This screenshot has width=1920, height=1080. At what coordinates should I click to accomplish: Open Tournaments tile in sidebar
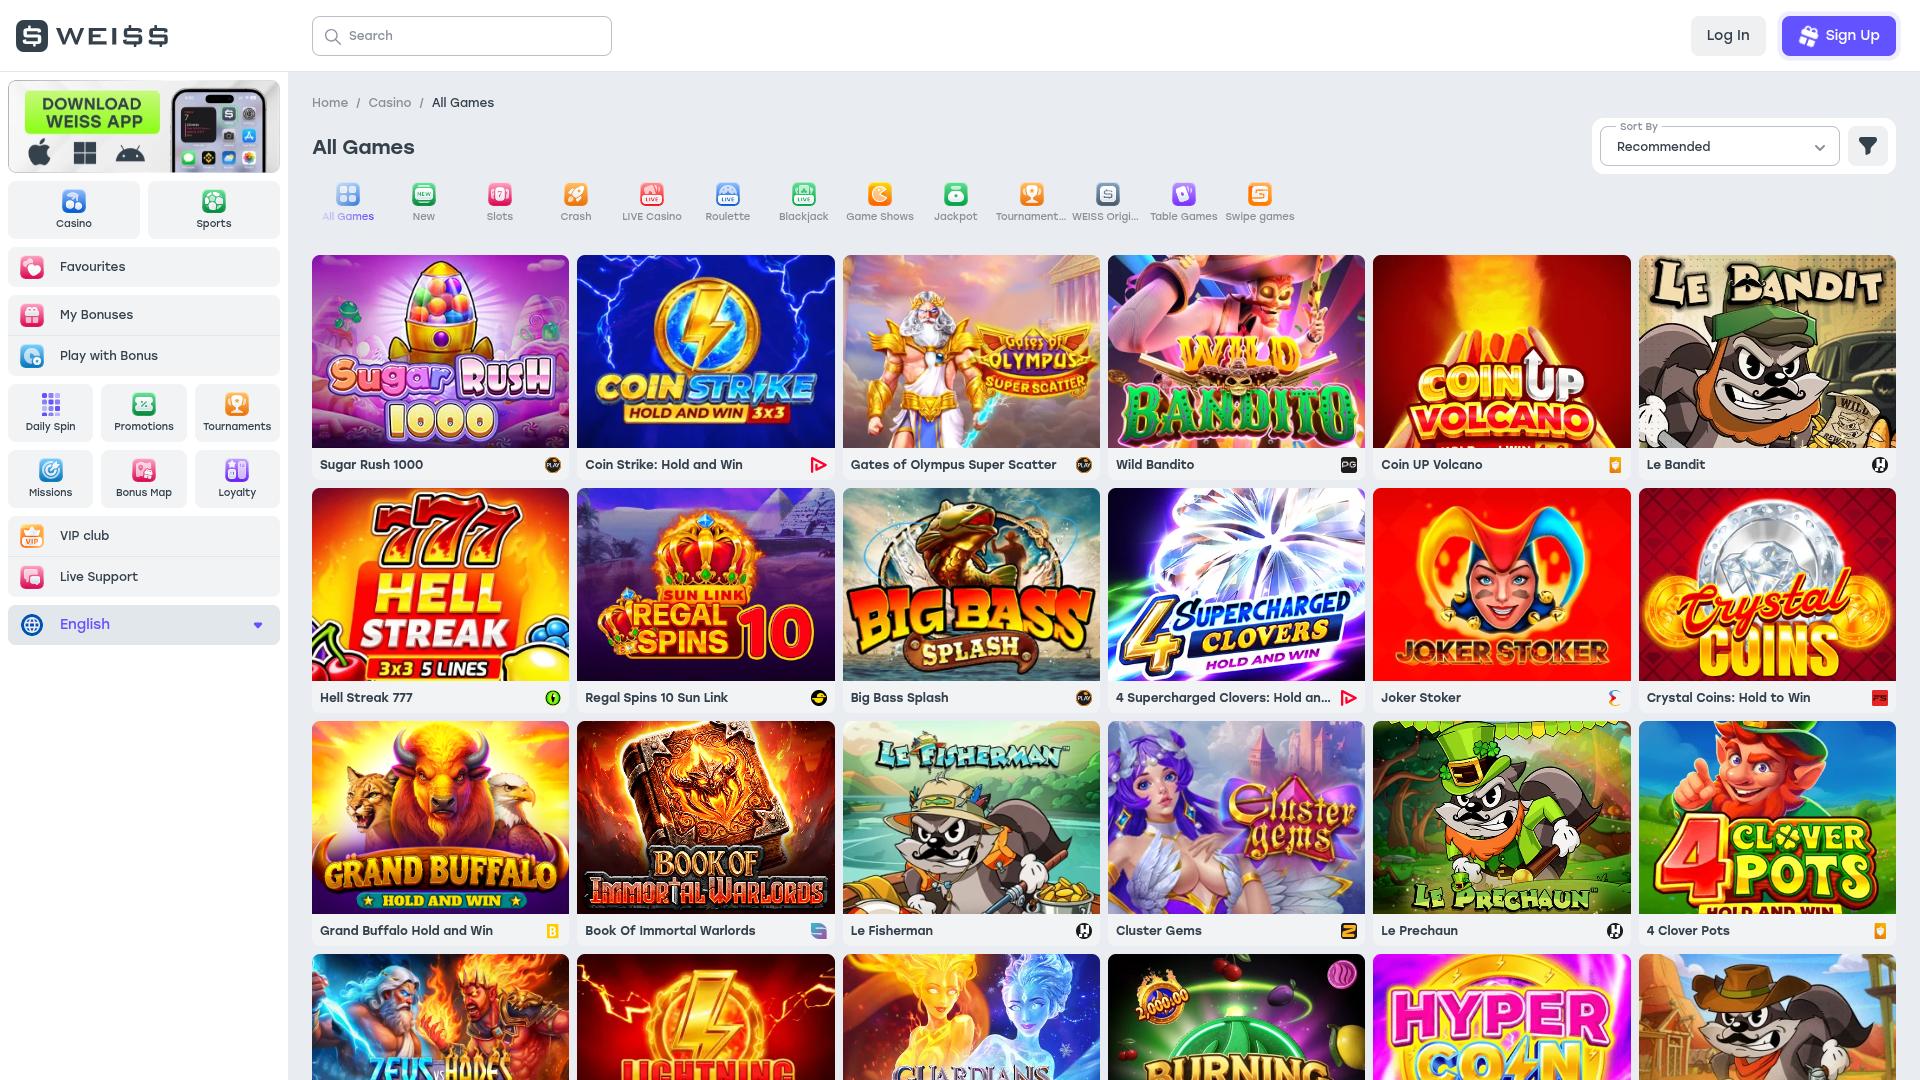[237, 413]
